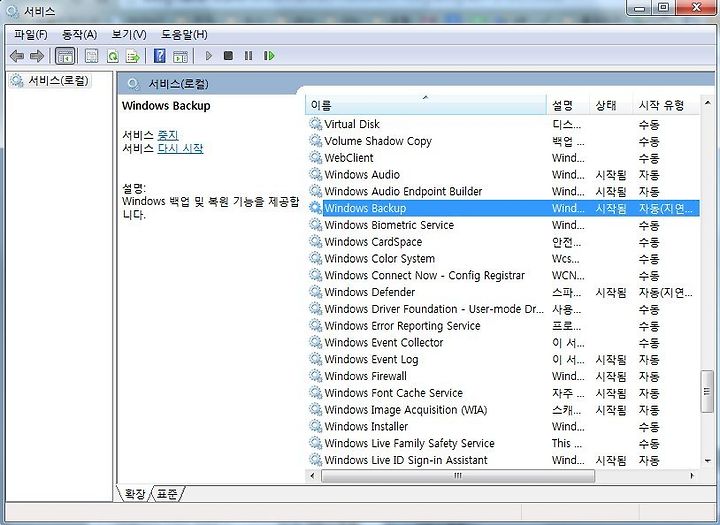
Task: Click the 다시 시작 service link
Action: point(180,148)
